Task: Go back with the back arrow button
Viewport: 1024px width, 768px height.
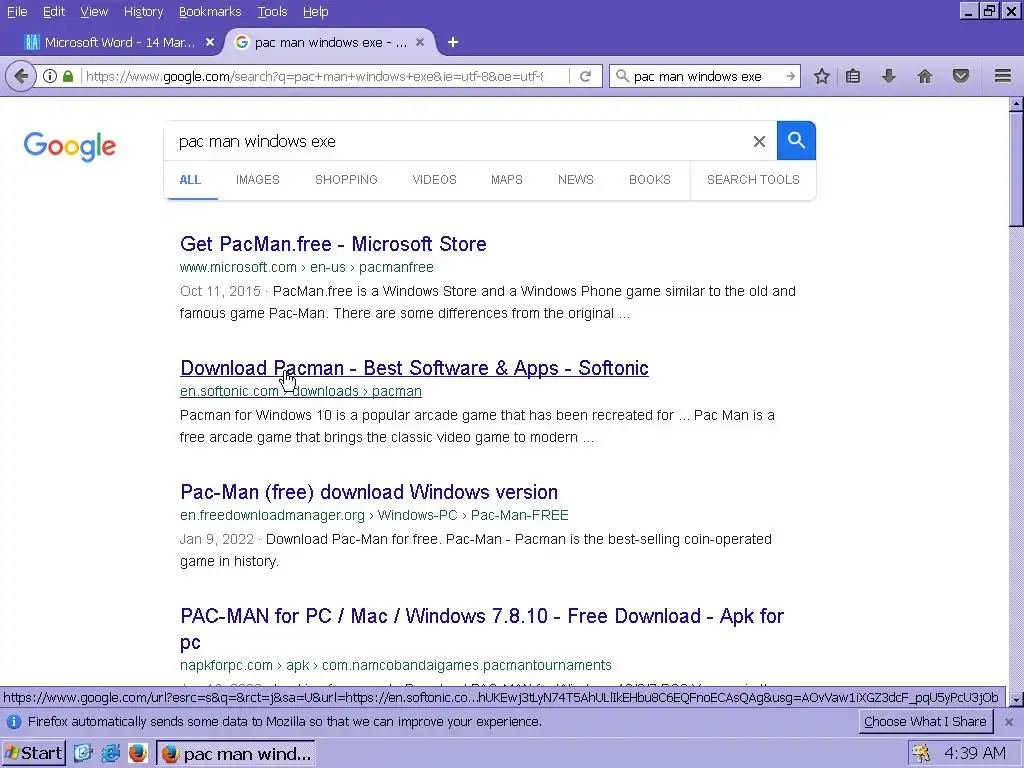Action: tap(20, 76)
